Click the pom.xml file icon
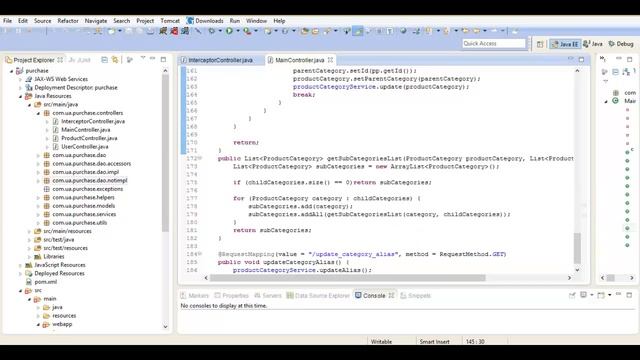 29,282
